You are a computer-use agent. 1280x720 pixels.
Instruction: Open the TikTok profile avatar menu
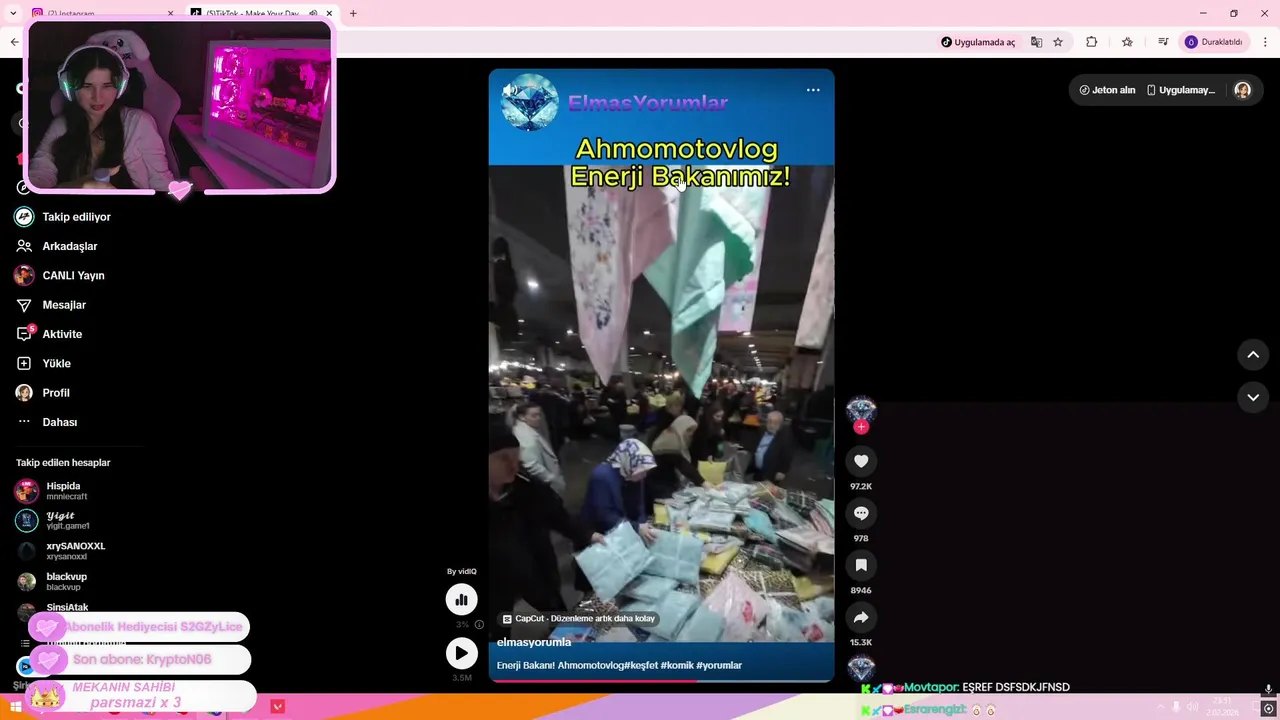point(1242,90)
